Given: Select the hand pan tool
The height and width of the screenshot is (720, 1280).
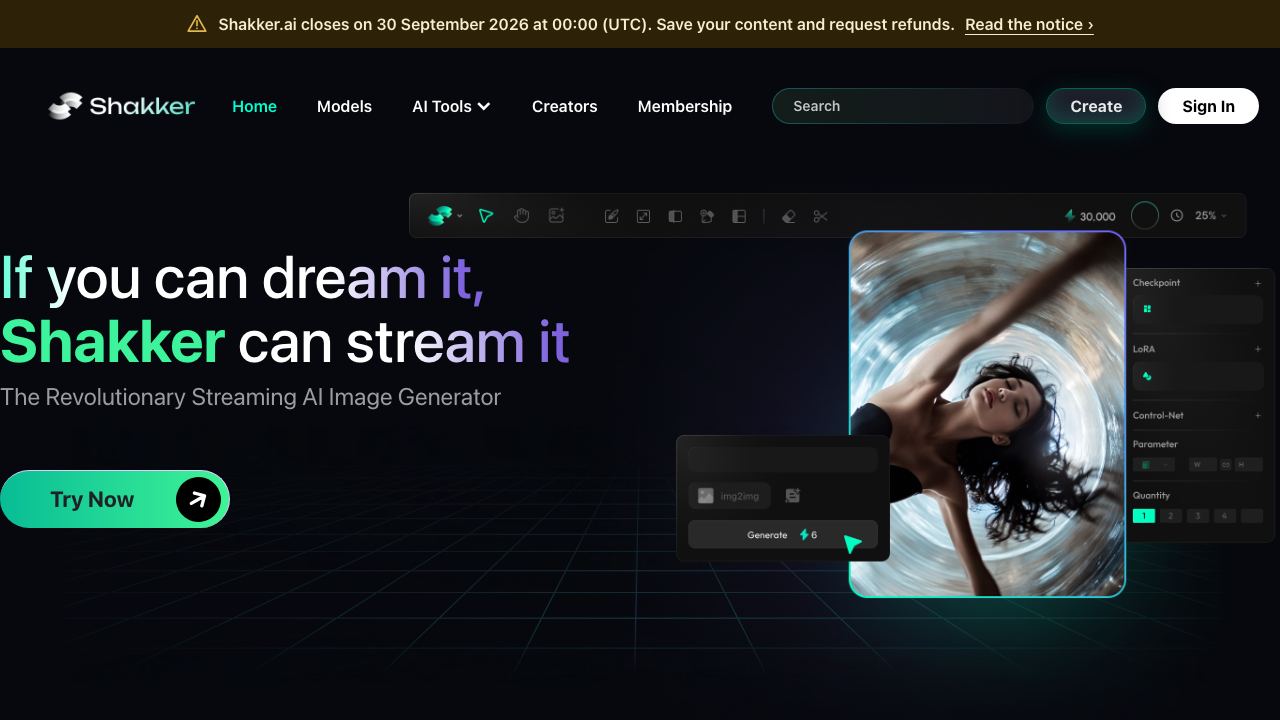Looking at the screenshot, I should [x=521, y=216].
